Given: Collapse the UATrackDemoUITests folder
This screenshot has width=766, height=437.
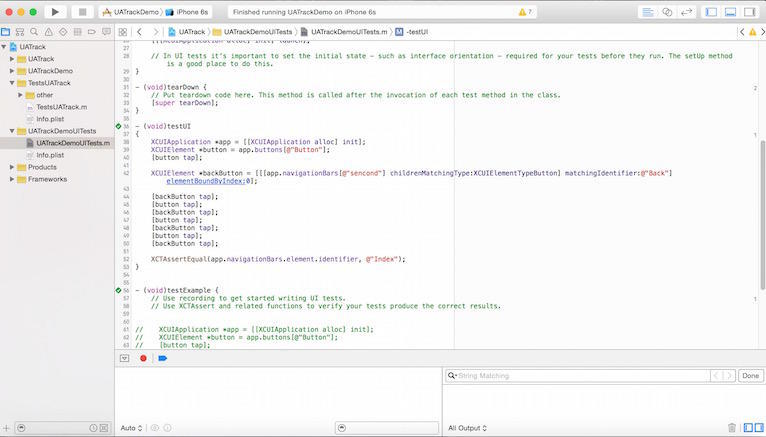Looking at the screenshot, I should [x=12, y=131].
